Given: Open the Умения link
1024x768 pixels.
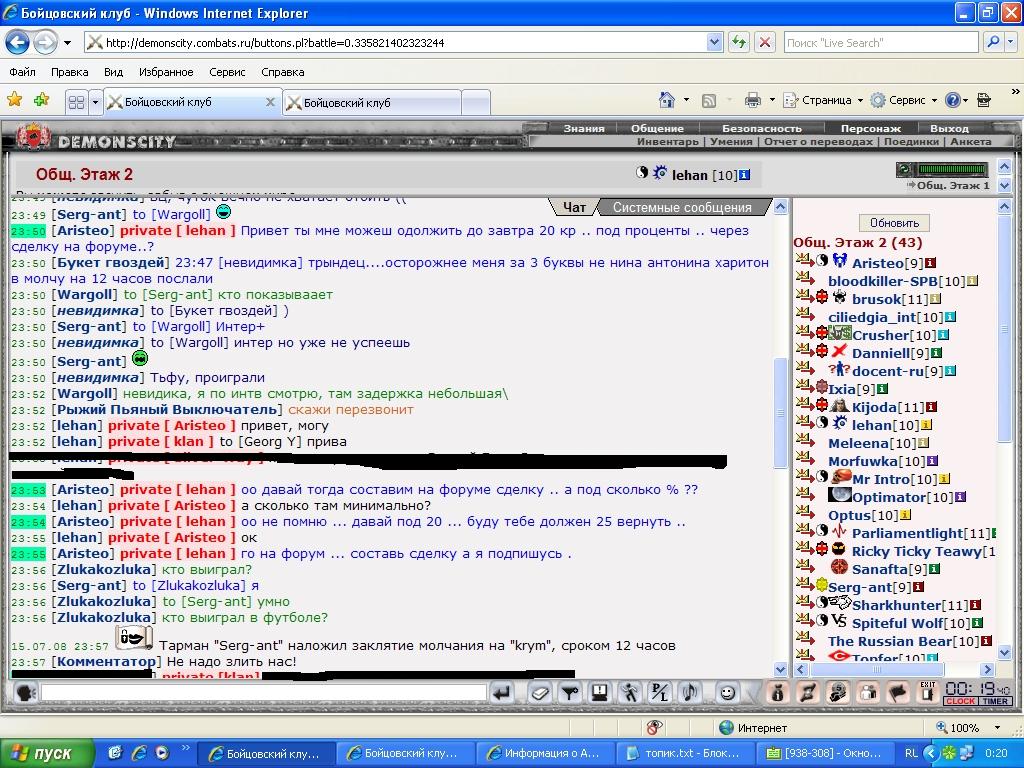Looking at the screenshot, I should (x=731, y=141).
